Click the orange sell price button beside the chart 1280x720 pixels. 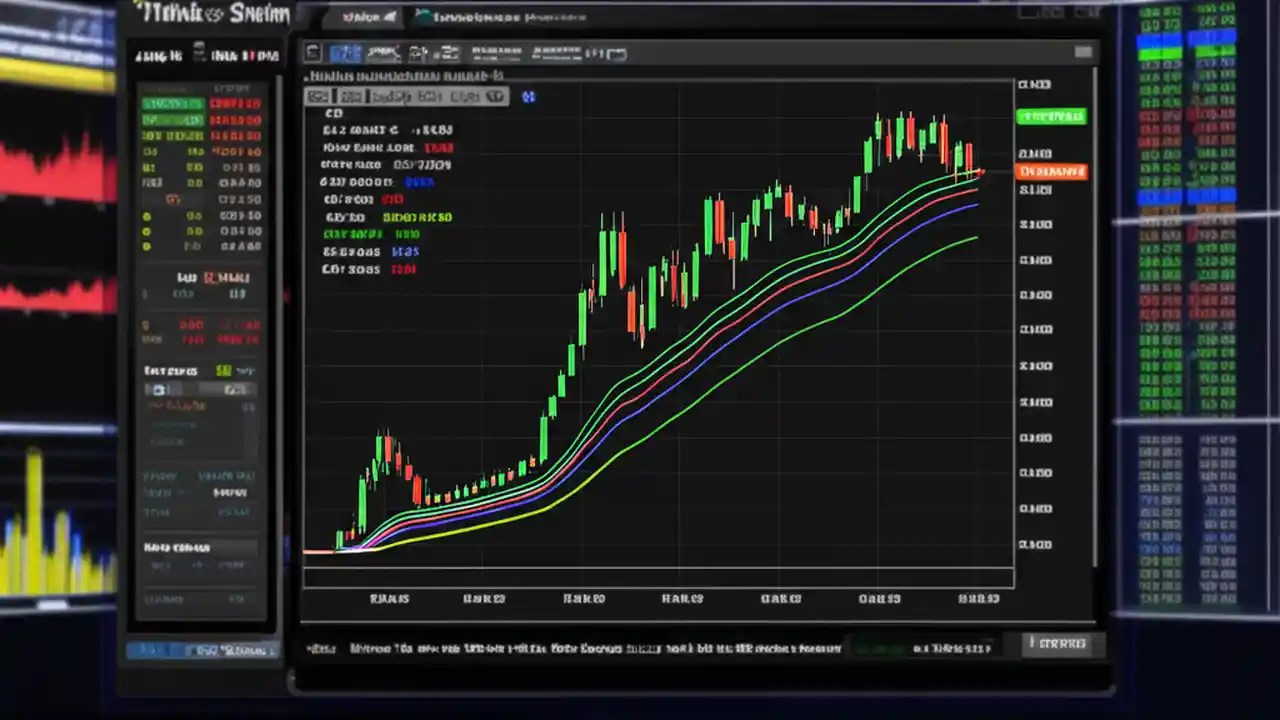[1051, 171]
